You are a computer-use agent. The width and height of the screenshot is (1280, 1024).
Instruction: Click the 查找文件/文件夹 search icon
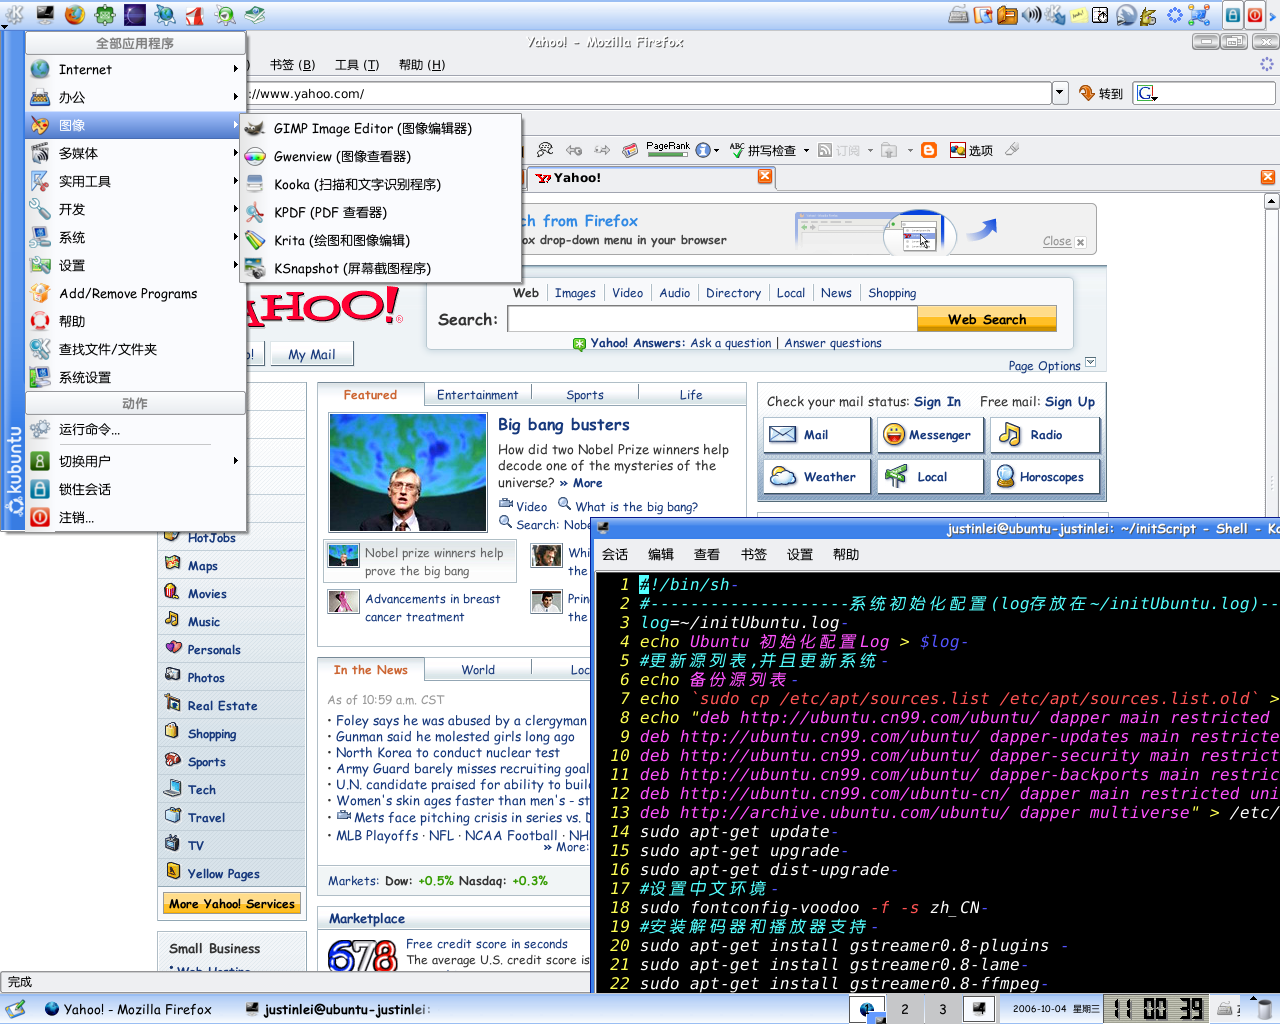[40, 349]
